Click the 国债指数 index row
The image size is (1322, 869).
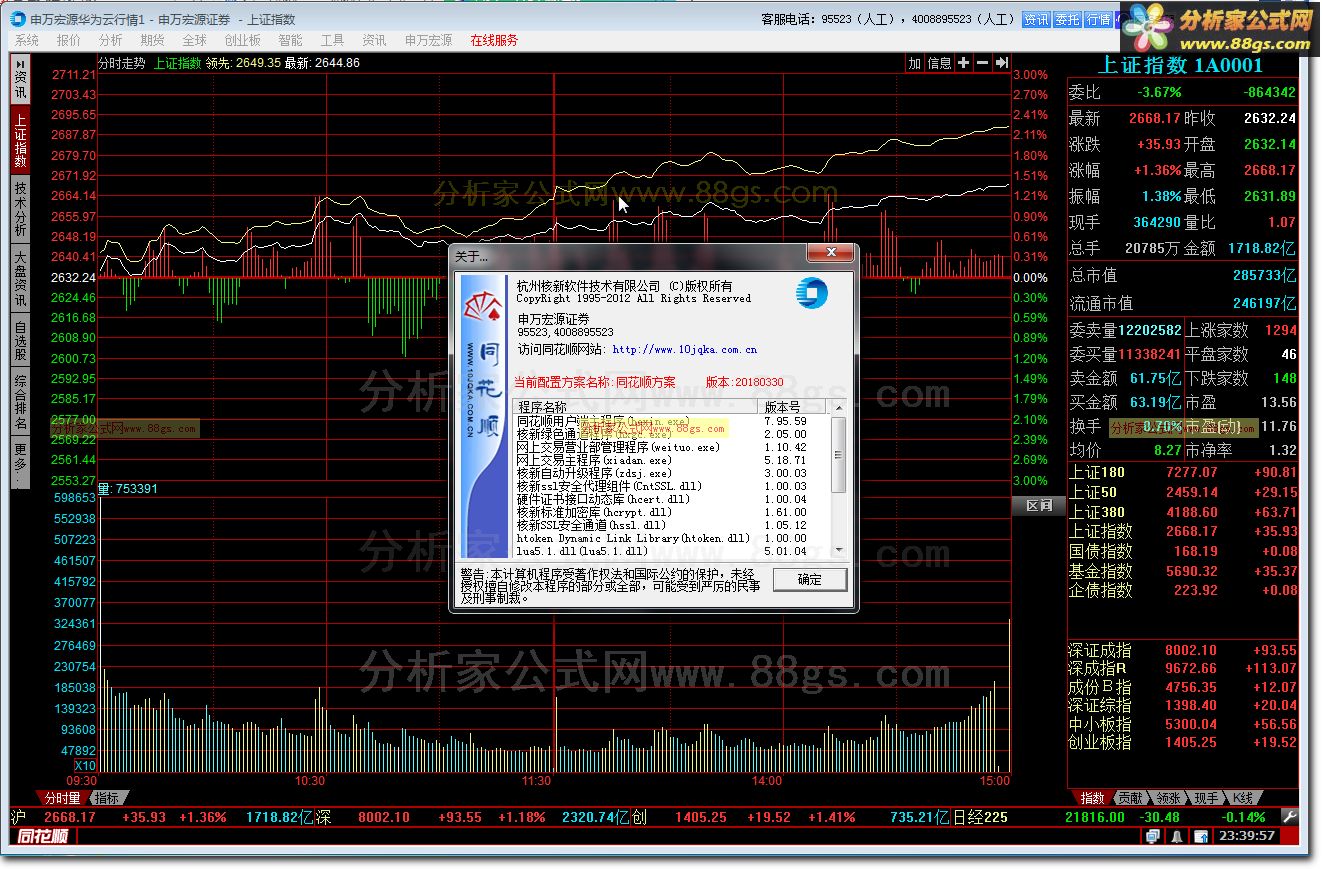1183,551
